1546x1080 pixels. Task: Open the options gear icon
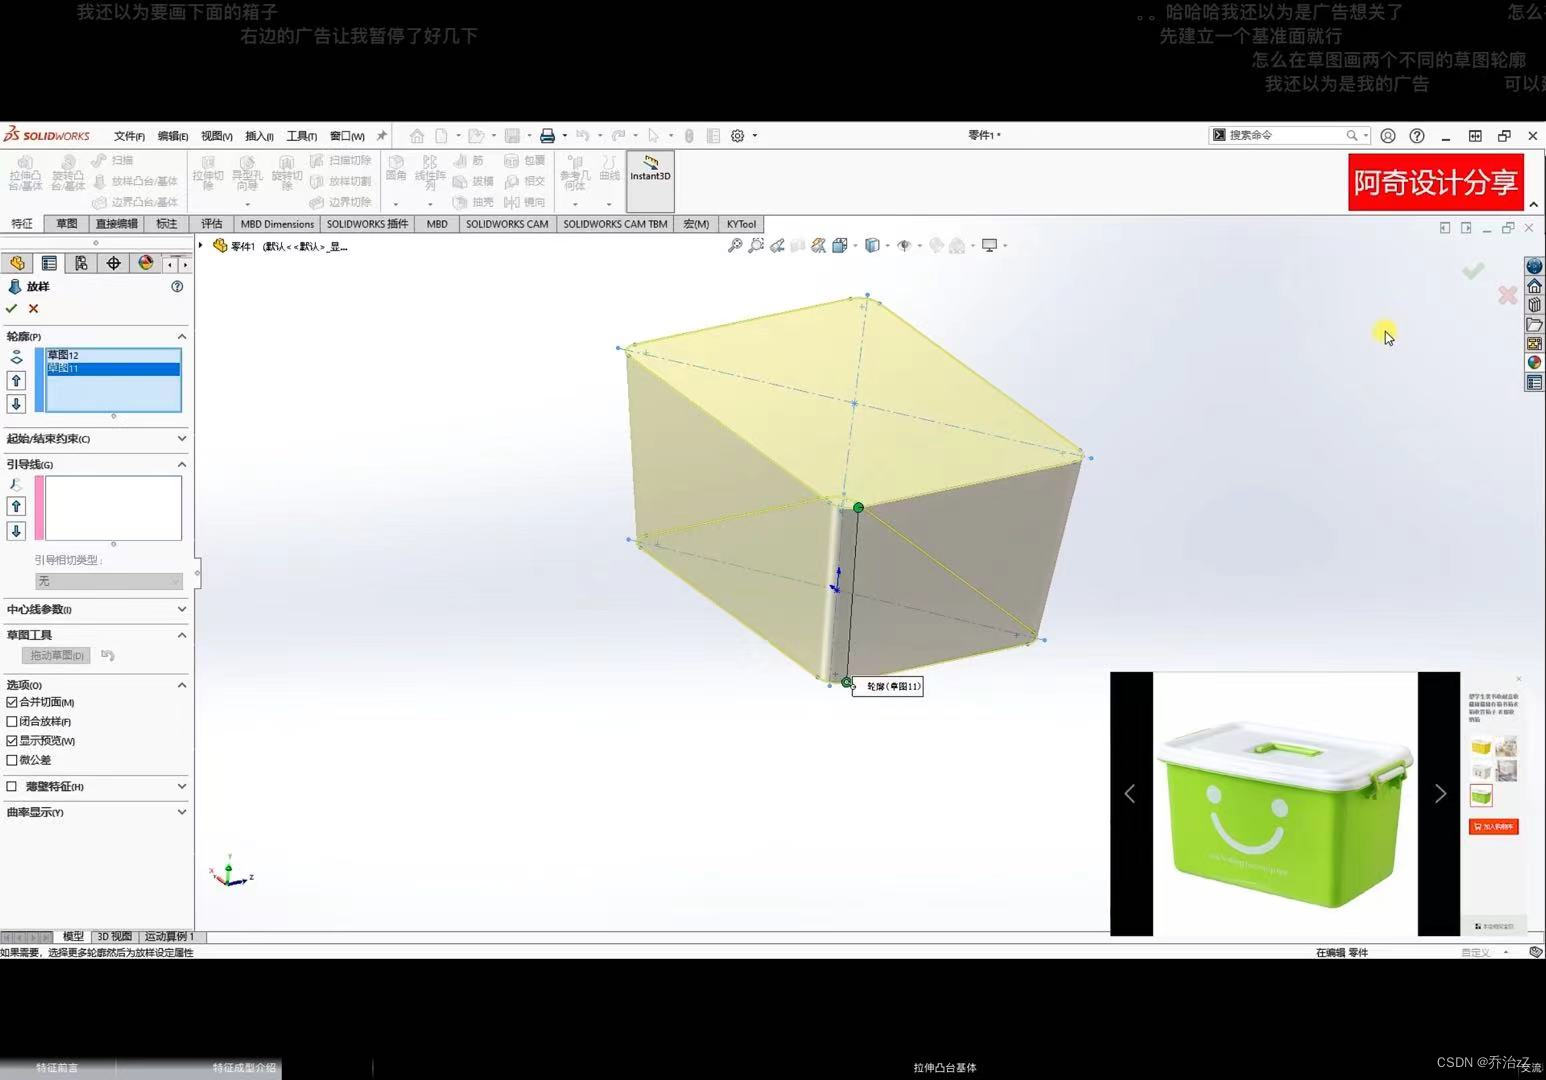737,136
